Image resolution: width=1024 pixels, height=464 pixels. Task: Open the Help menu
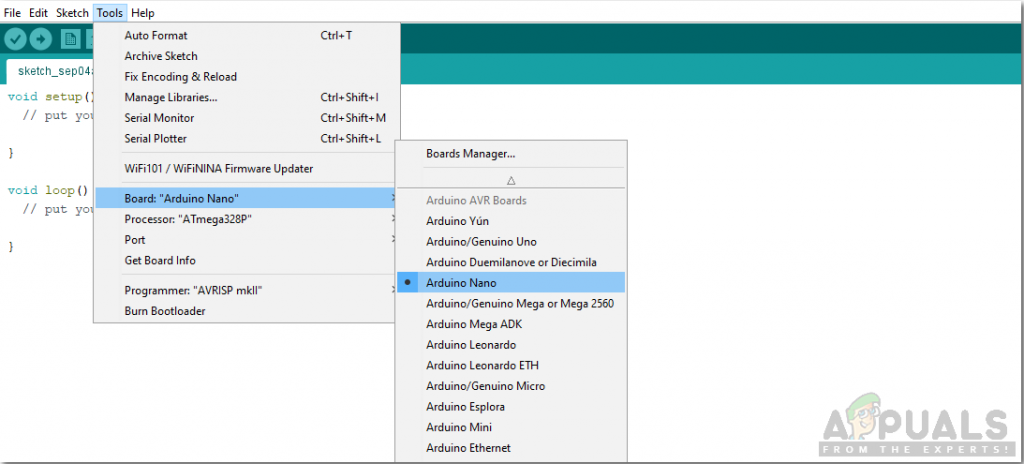click(x=143, y=13)
